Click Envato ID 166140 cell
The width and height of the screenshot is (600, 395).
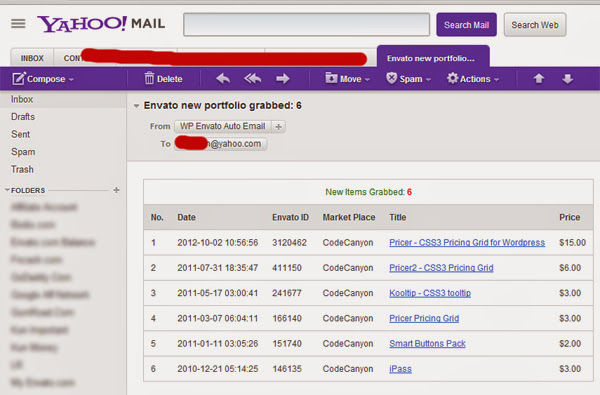pos(287,318)
